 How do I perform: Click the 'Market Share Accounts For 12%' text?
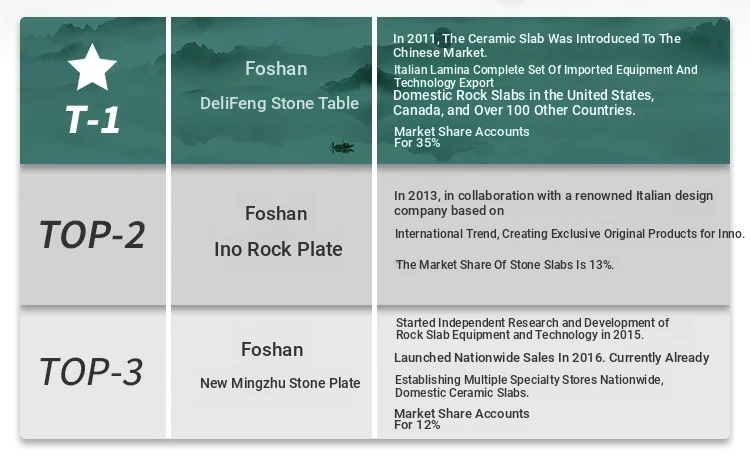click(461, 419)
